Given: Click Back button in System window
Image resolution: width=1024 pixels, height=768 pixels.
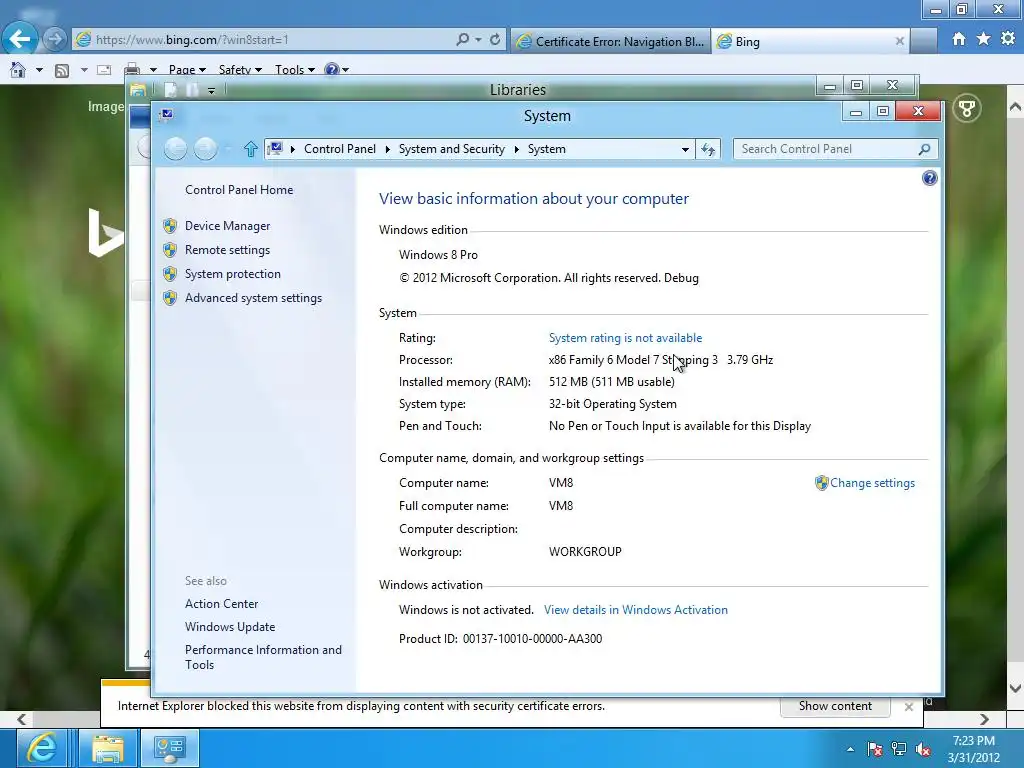Looking at the screenshot, I should pos(175,150).
